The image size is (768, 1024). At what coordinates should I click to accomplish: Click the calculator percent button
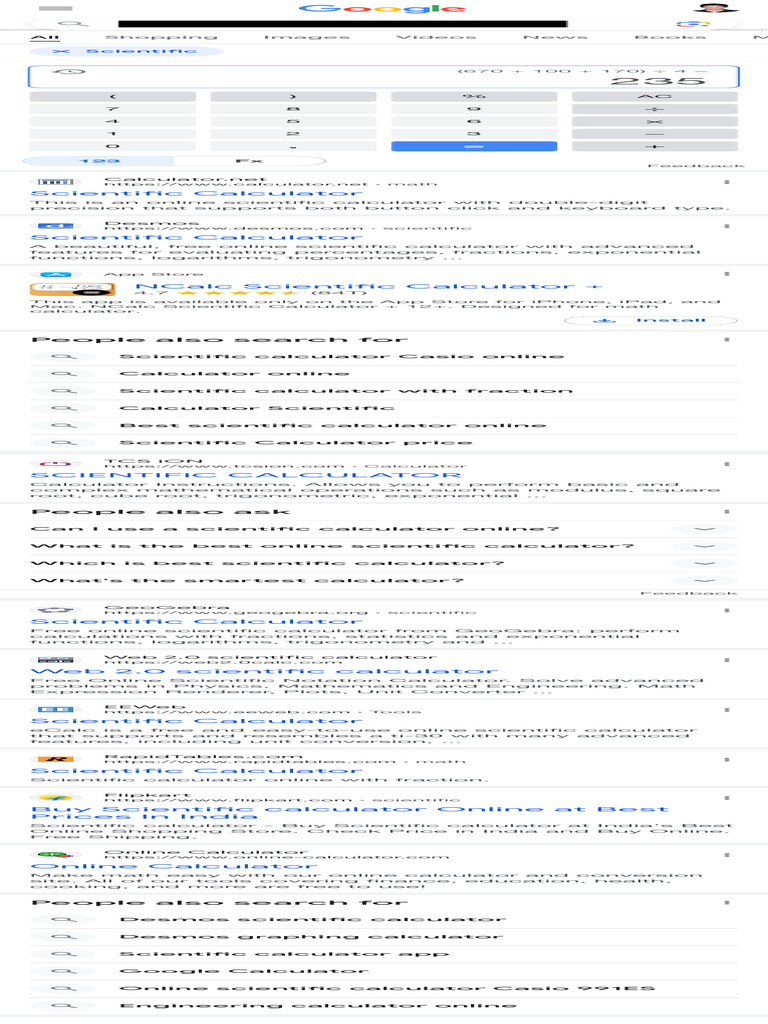tap(474, 97)
